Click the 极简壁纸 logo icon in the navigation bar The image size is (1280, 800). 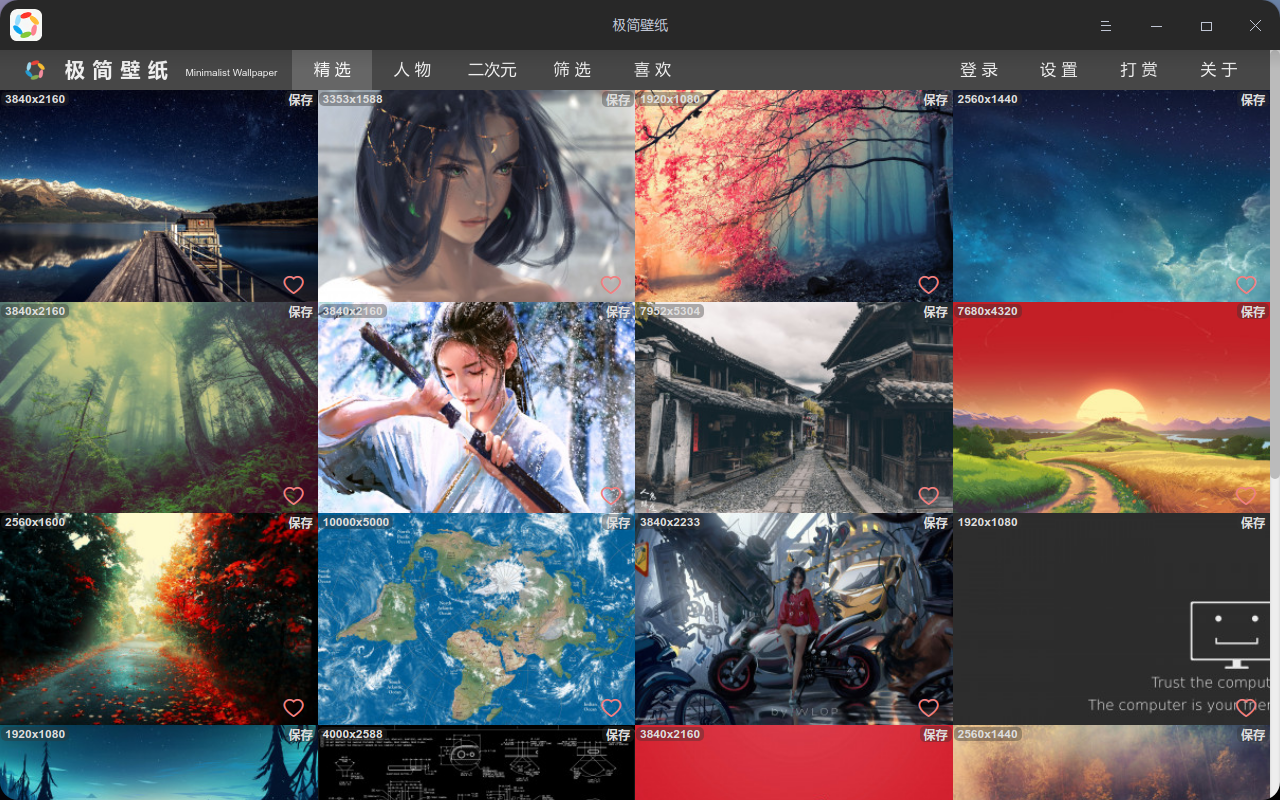pyautogui.click(x=35, y=70)
